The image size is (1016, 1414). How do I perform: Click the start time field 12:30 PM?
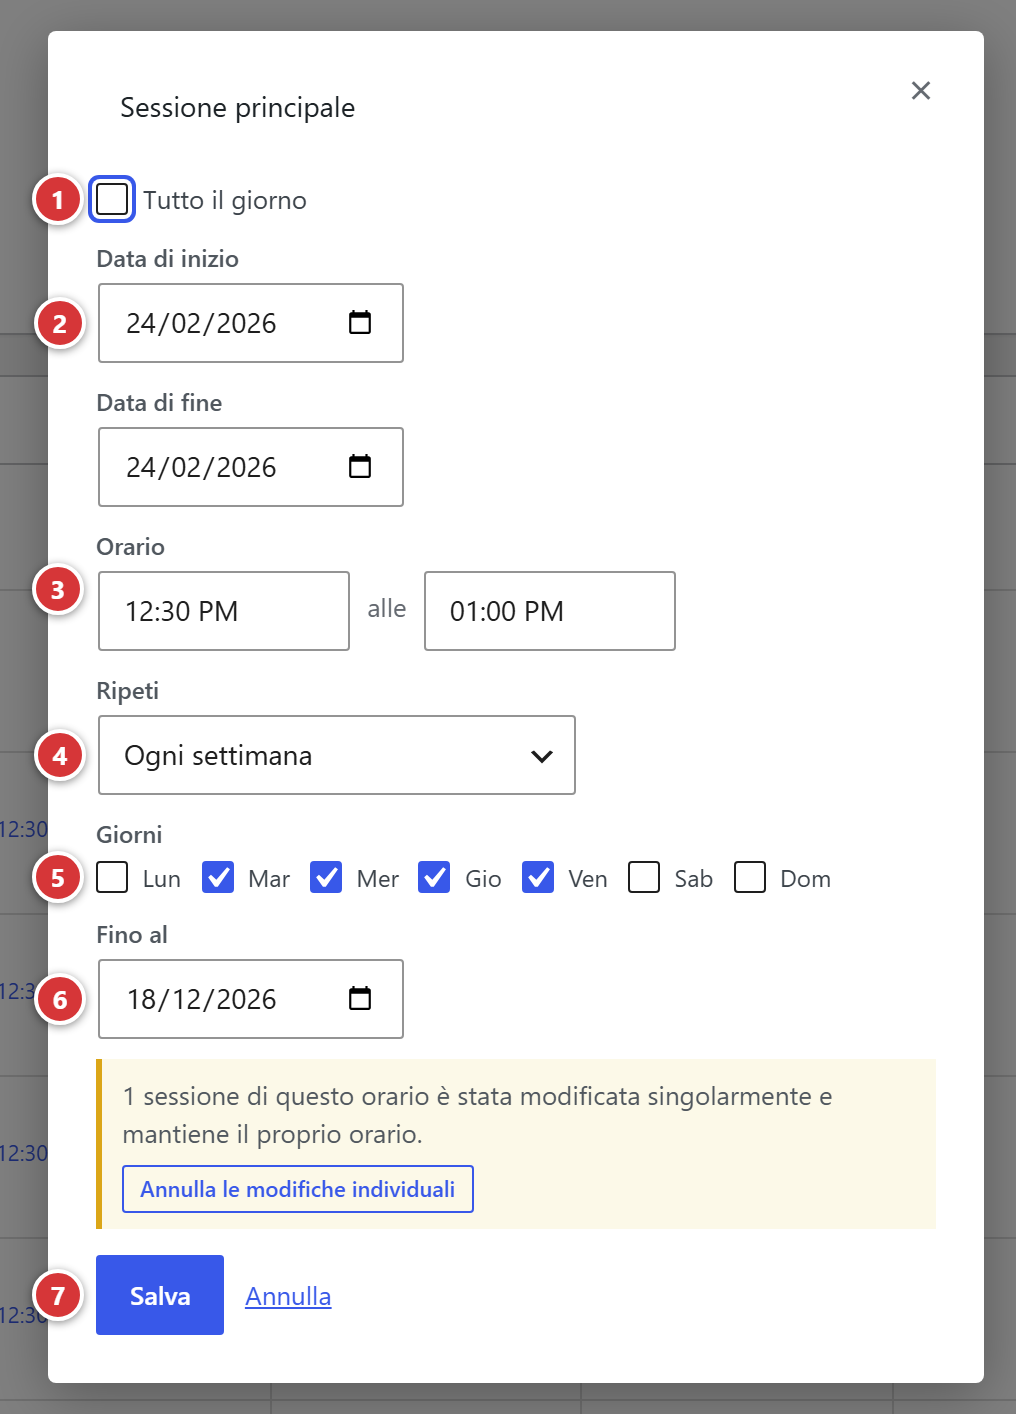click(x=224, y=611)
